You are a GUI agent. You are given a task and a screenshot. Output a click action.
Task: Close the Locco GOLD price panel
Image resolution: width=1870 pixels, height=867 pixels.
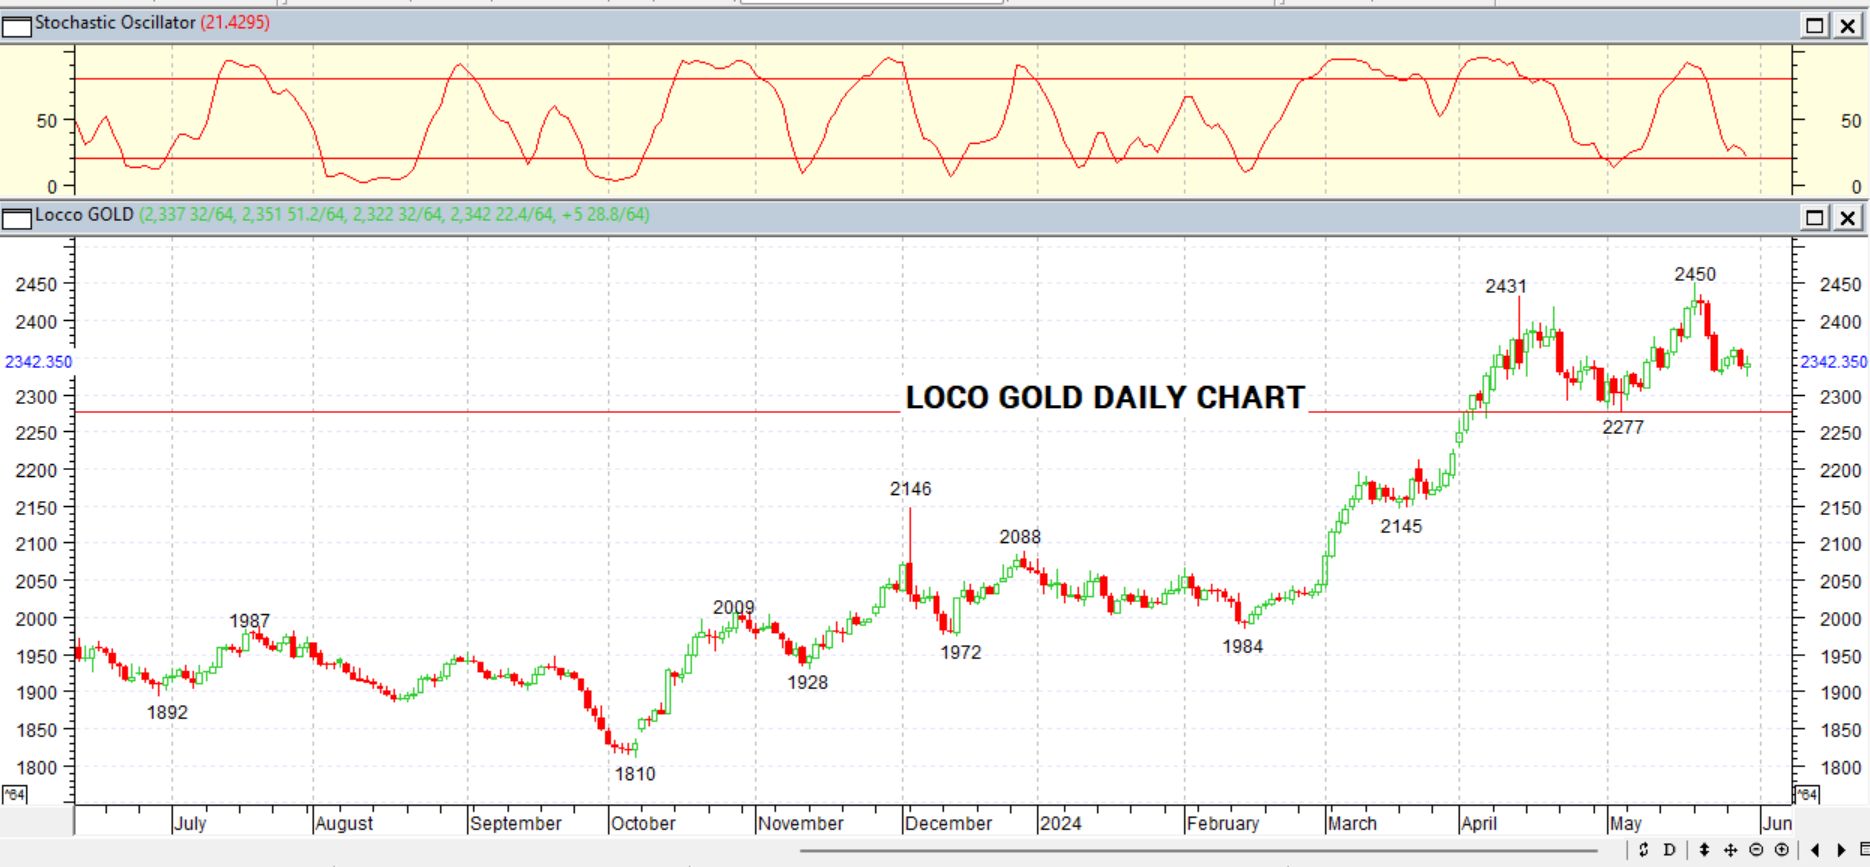tap(1848, 217)
